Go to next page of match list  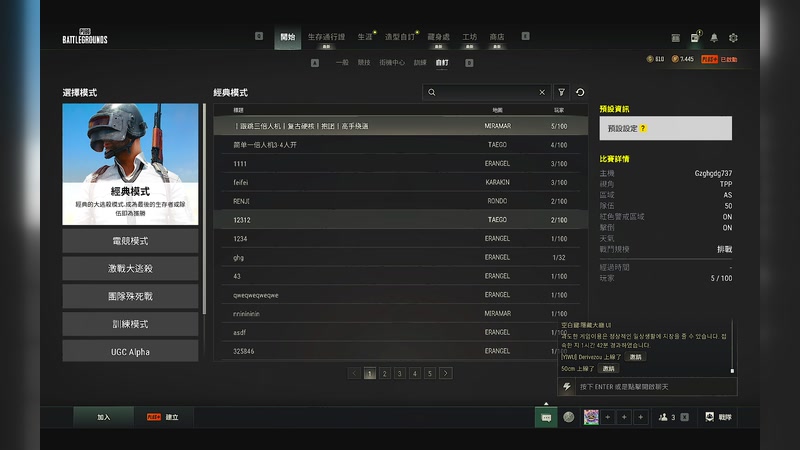coord(445,373)
